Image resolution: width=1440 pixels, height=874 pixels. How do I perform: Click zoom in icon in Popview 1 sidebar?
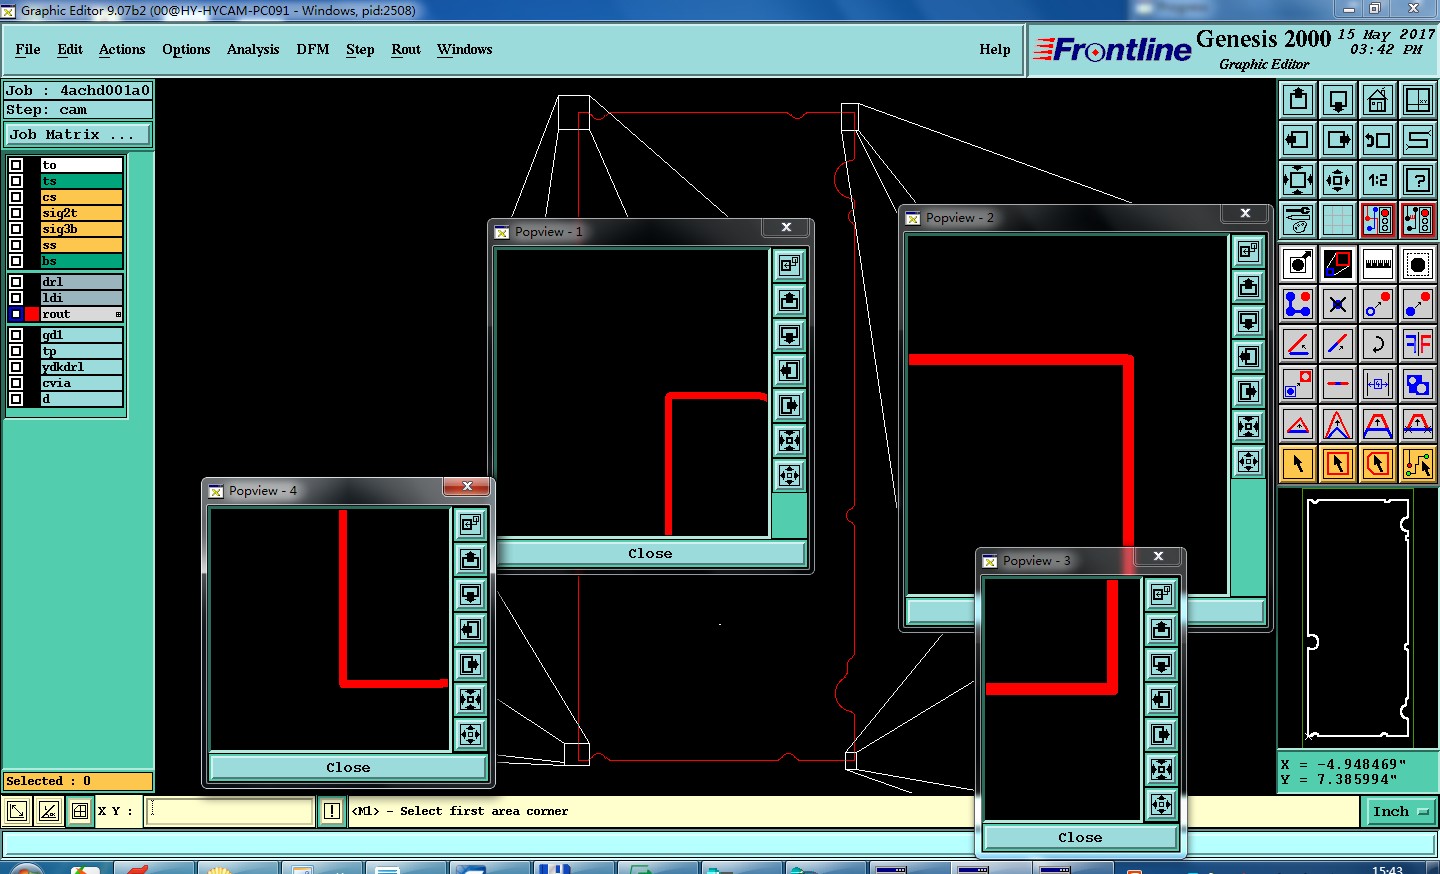(790, 440)
